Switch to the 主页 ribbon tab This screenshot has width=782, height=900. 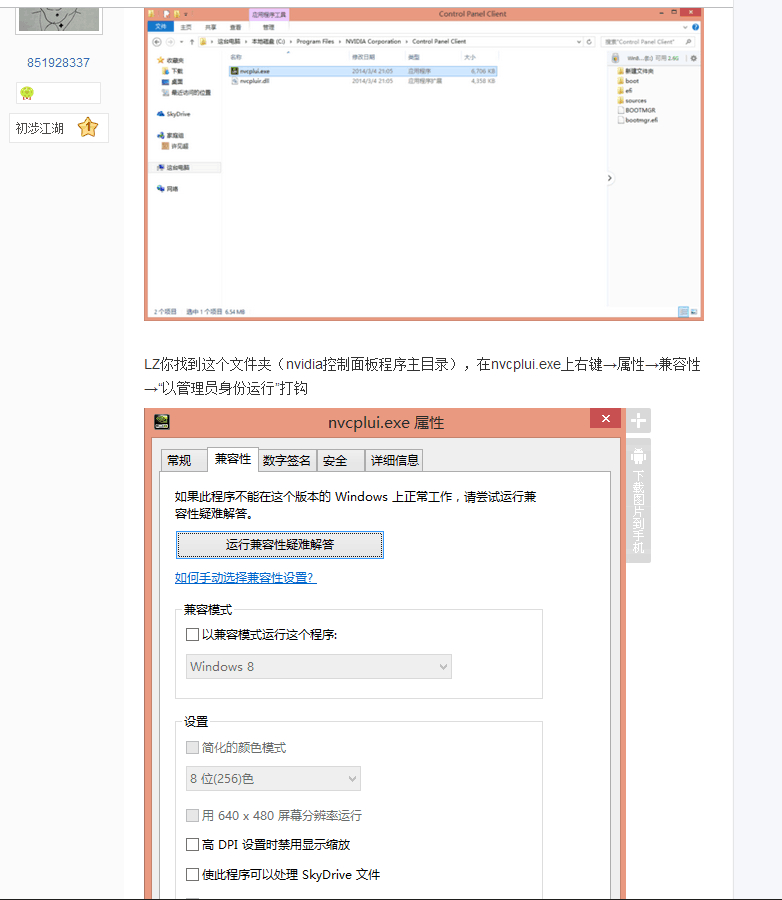pyautogui.click(x=186, y=27)
